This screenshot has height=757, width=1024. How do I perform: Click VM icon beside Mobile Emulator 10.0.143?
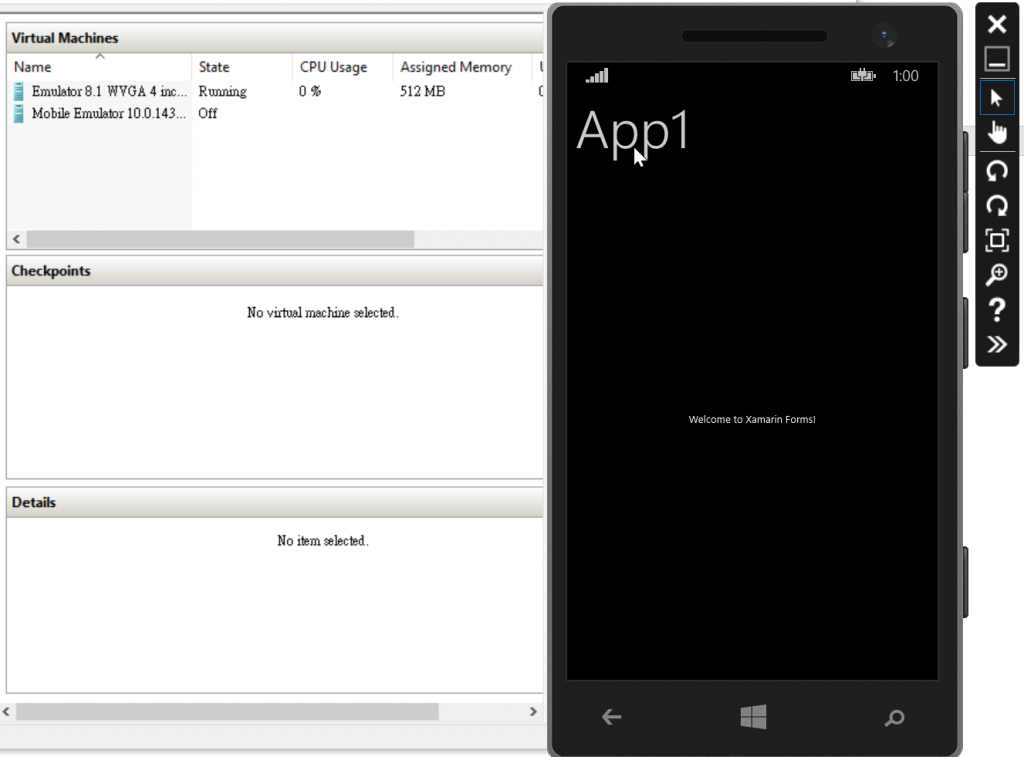[x=18, y=114]
